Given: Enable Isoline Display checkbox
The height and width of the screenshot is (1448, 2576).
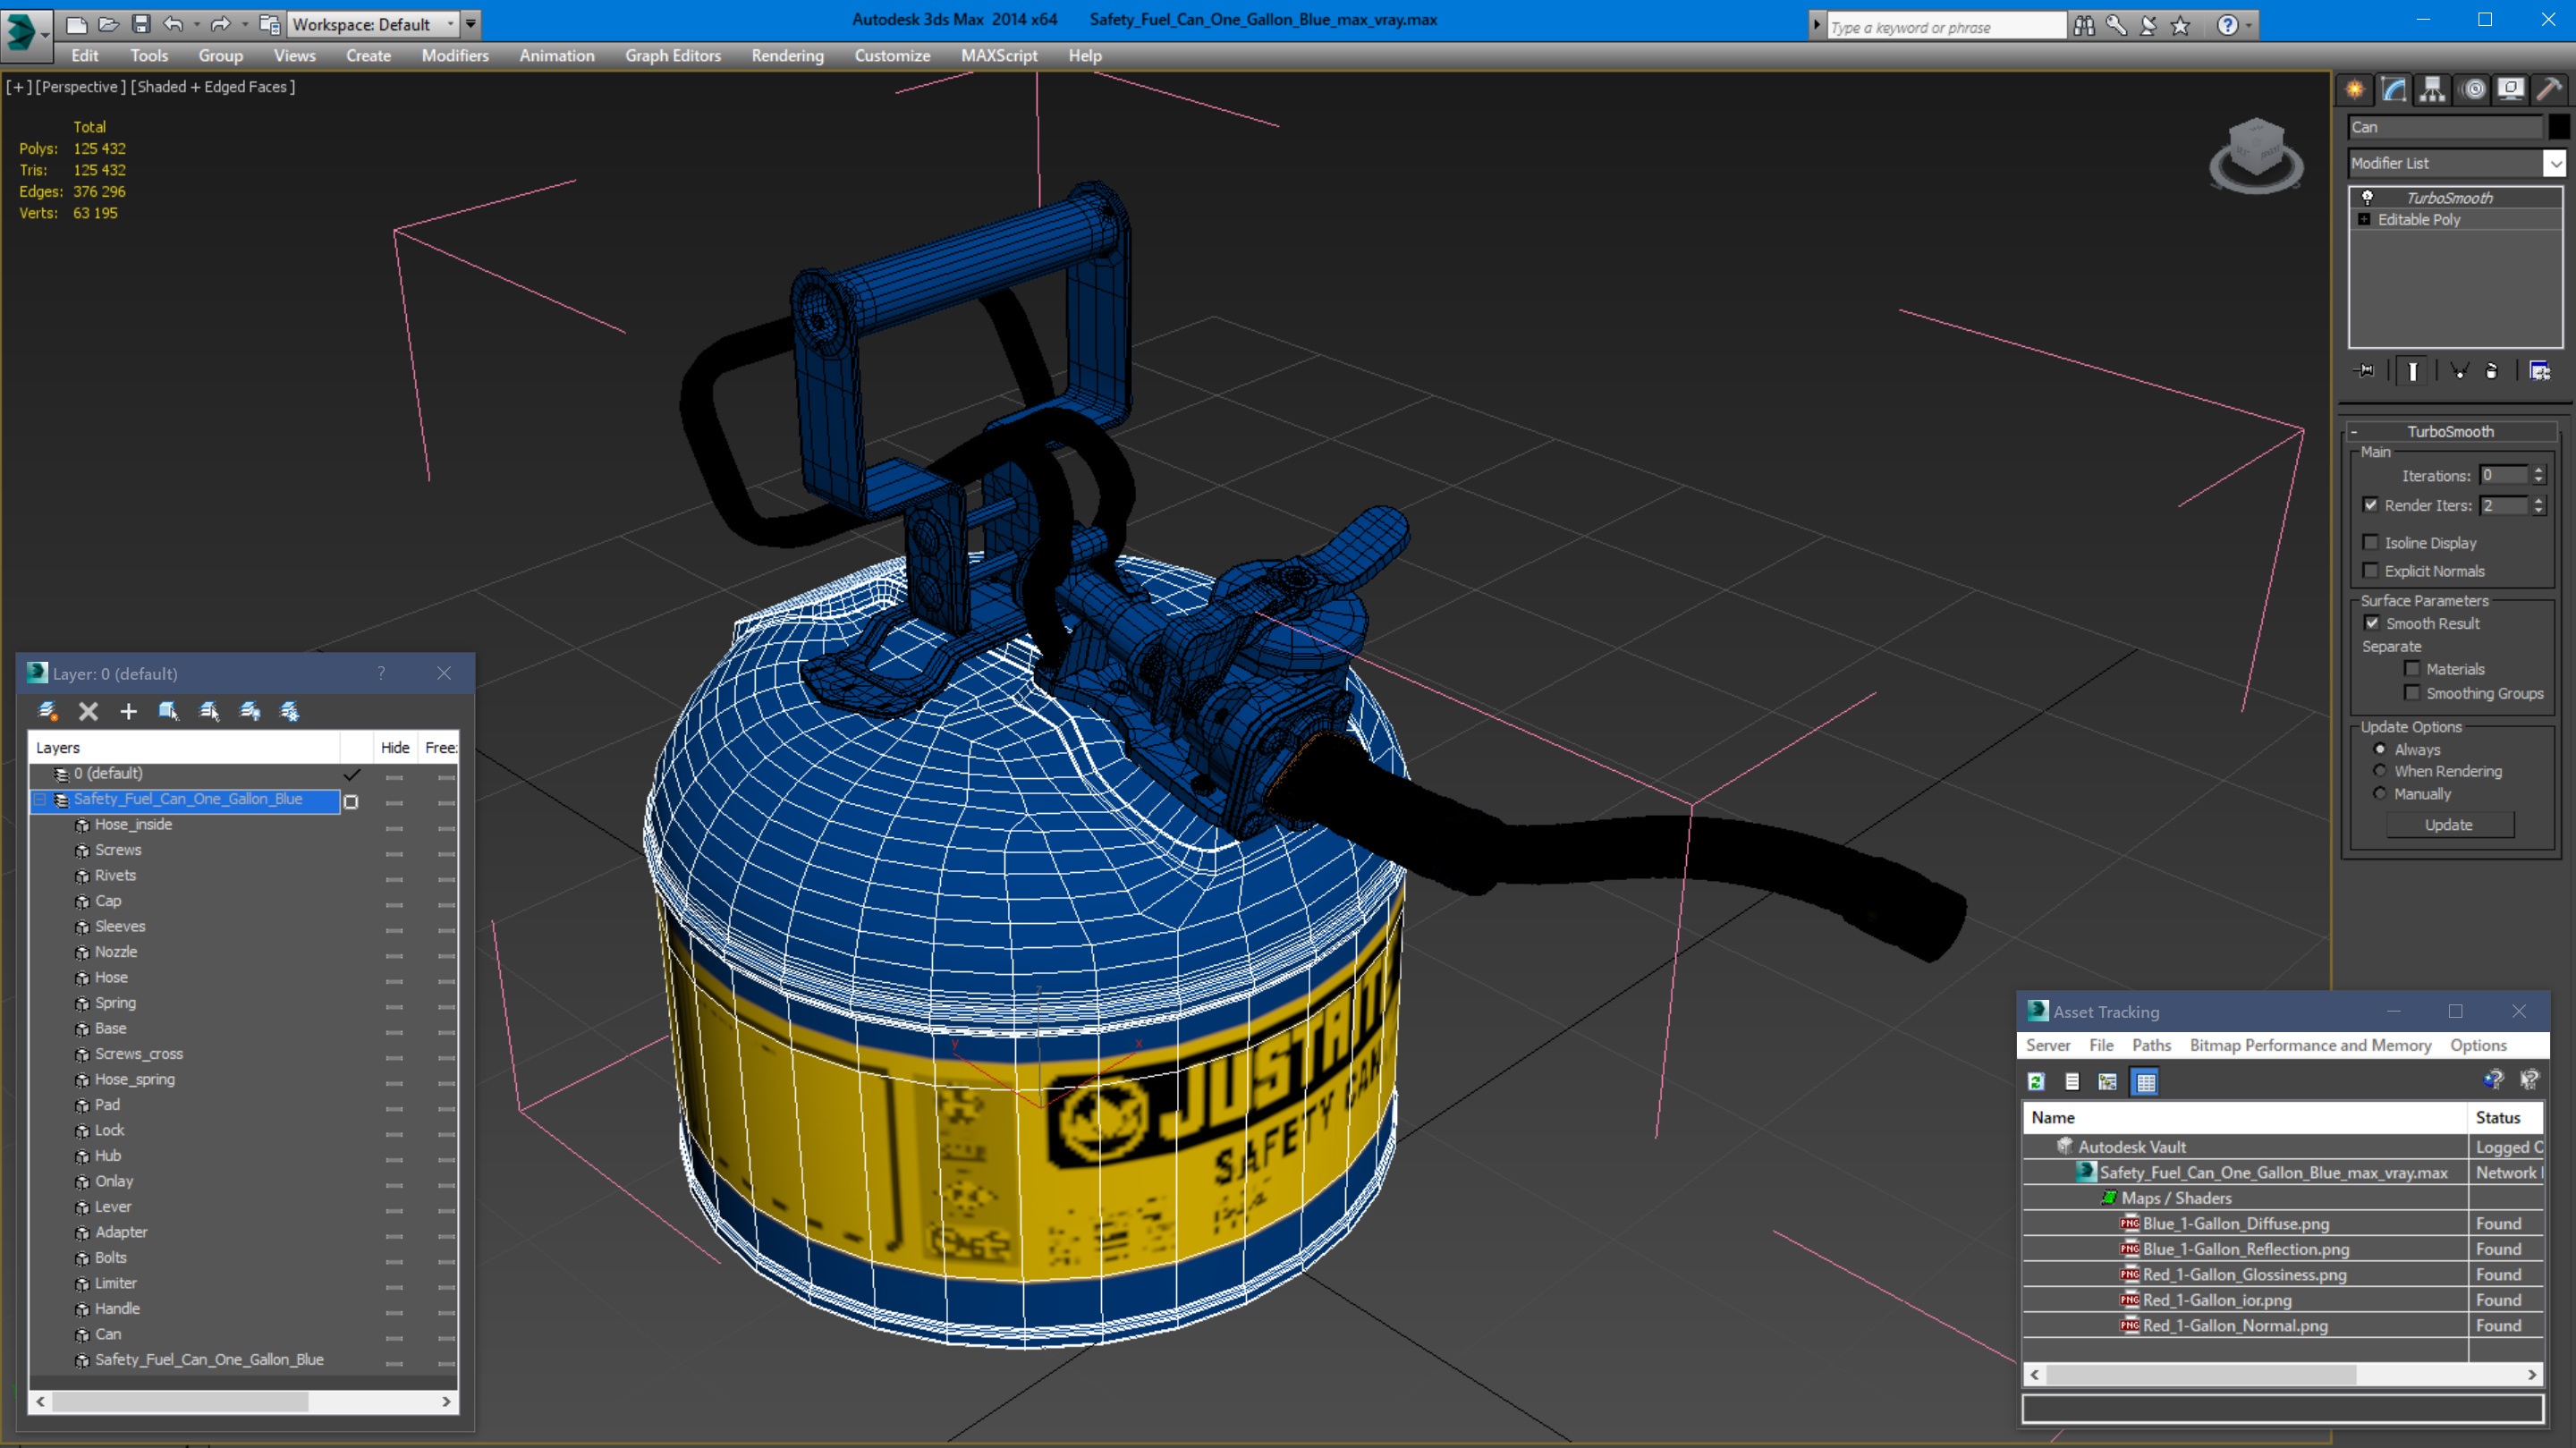Looking at the screenshot, I should click(x=2370, y=542).
